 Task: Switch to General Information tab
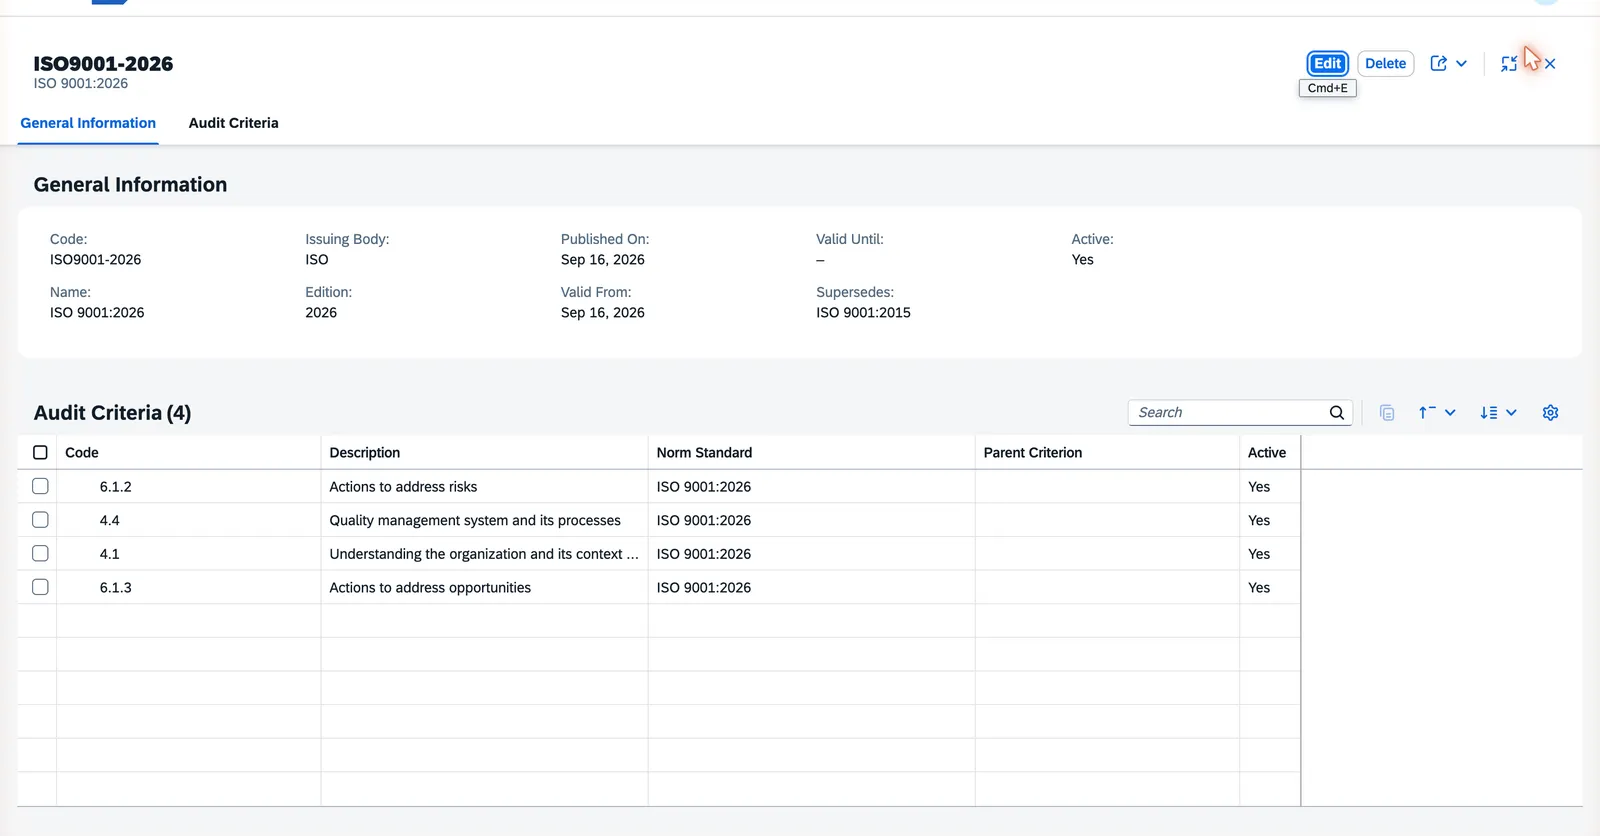coord(88,123)
